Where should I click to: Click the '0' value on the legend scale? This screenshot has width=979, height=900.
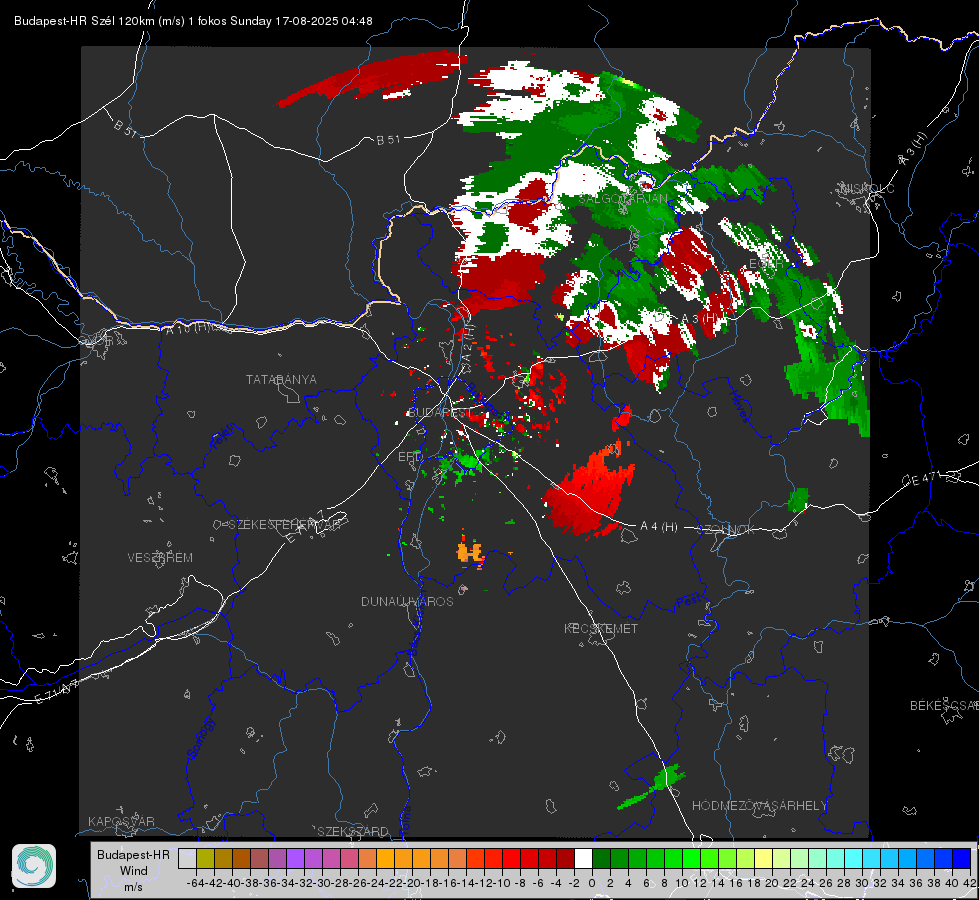click(592, 883)
